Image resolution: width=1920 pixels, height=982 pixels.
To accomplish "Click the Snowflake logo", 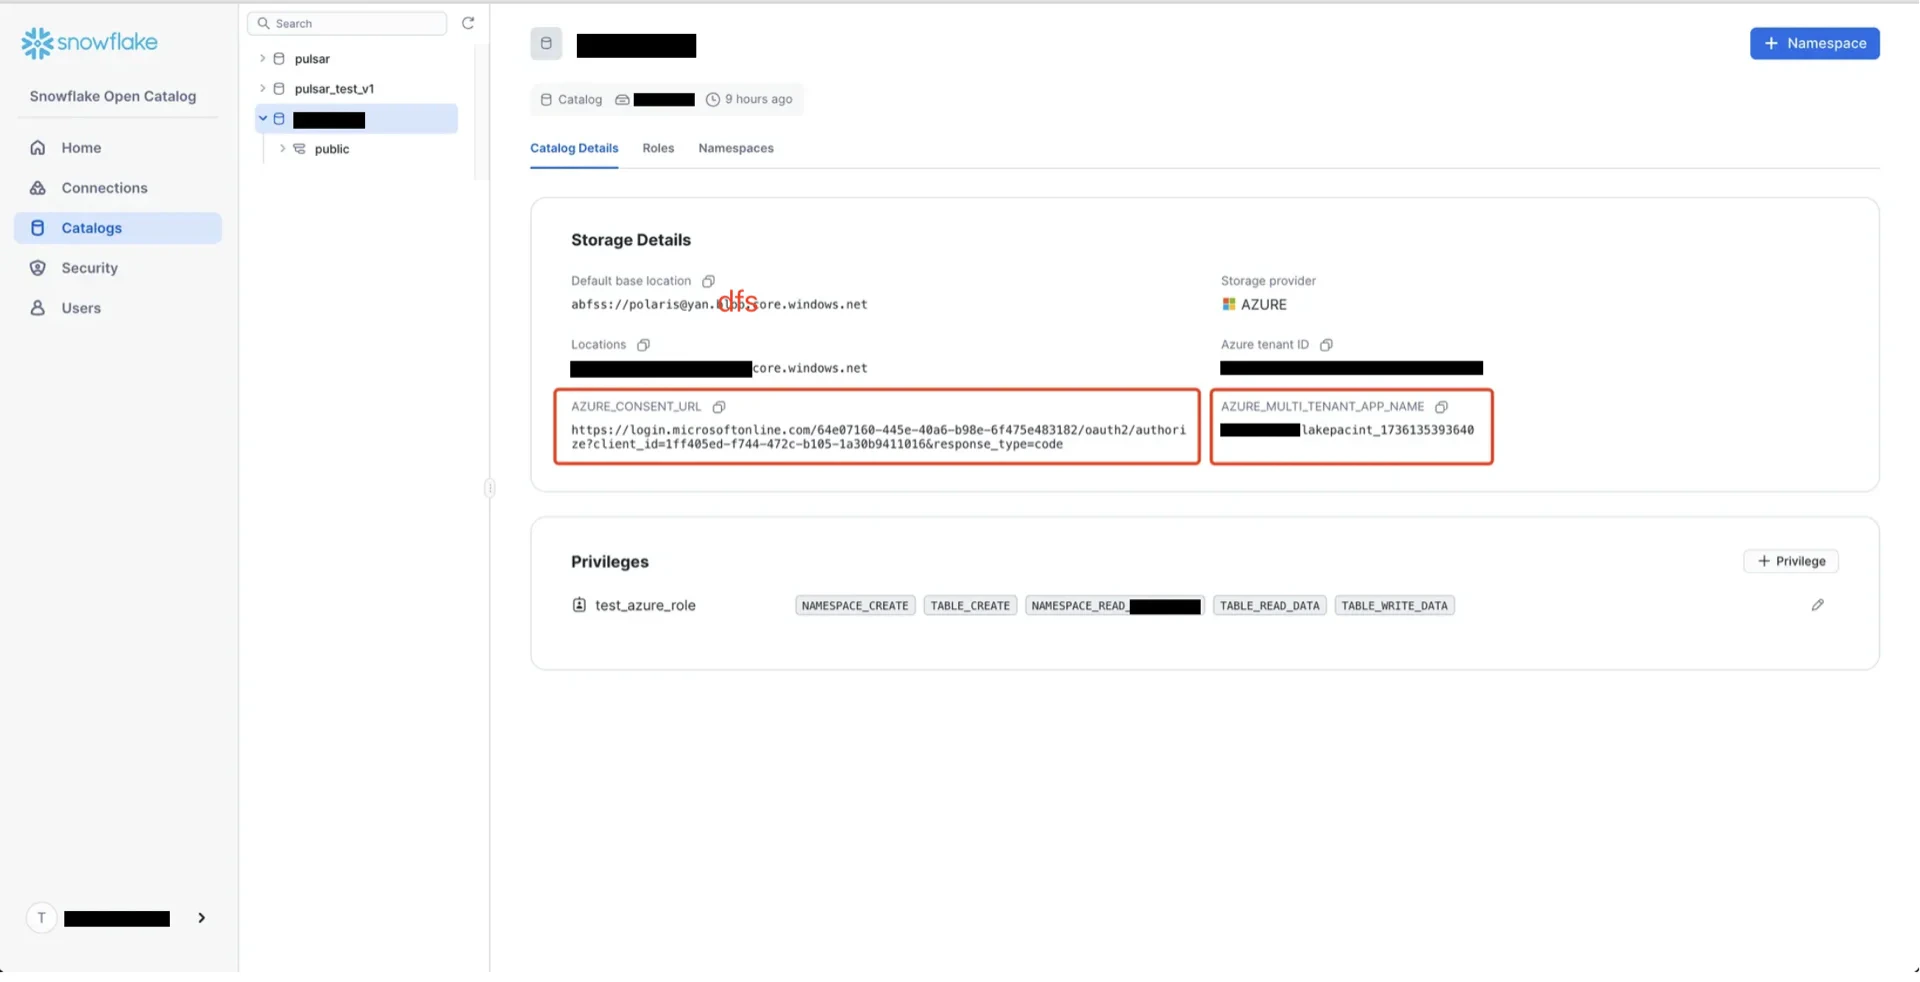I will (x=89, y=42).
